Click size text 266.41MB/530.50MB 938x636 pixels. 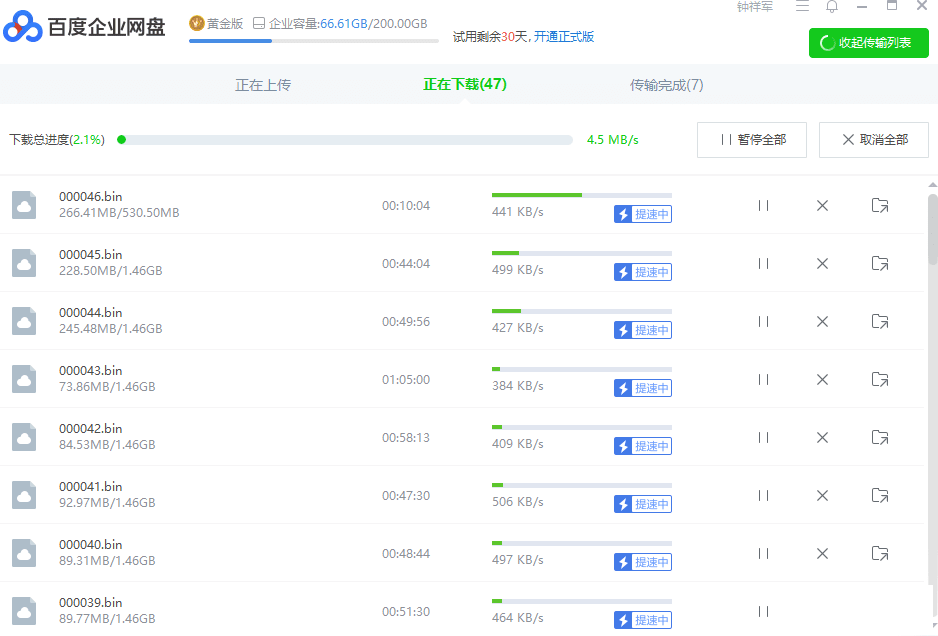pyautogui.click(x=119, y=213)
